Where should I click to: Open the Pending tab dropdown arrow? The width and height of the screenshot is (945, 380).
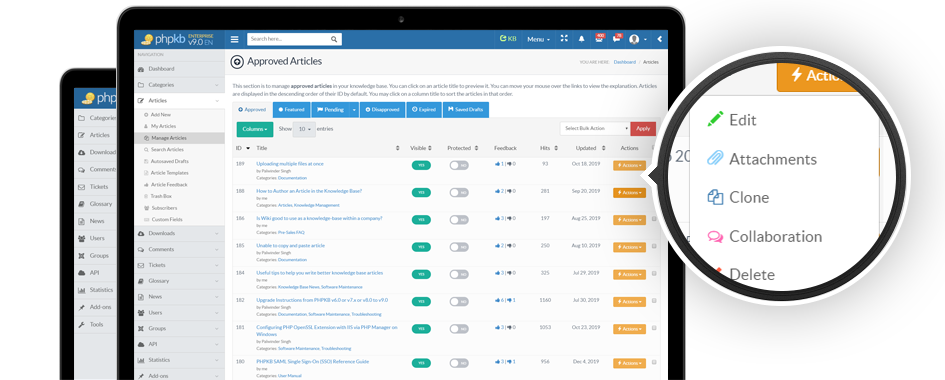tap(353, 110)
